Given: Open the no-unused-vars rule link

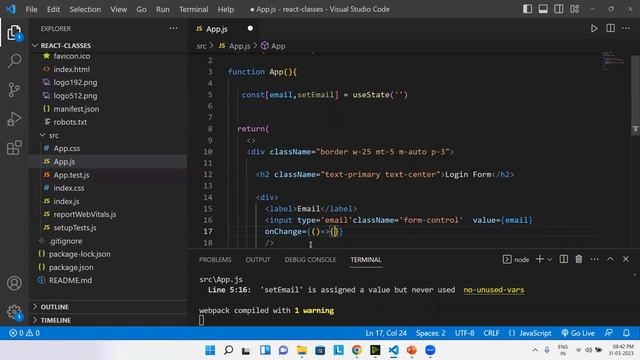Looking at the screenshot, I should 493,290.
